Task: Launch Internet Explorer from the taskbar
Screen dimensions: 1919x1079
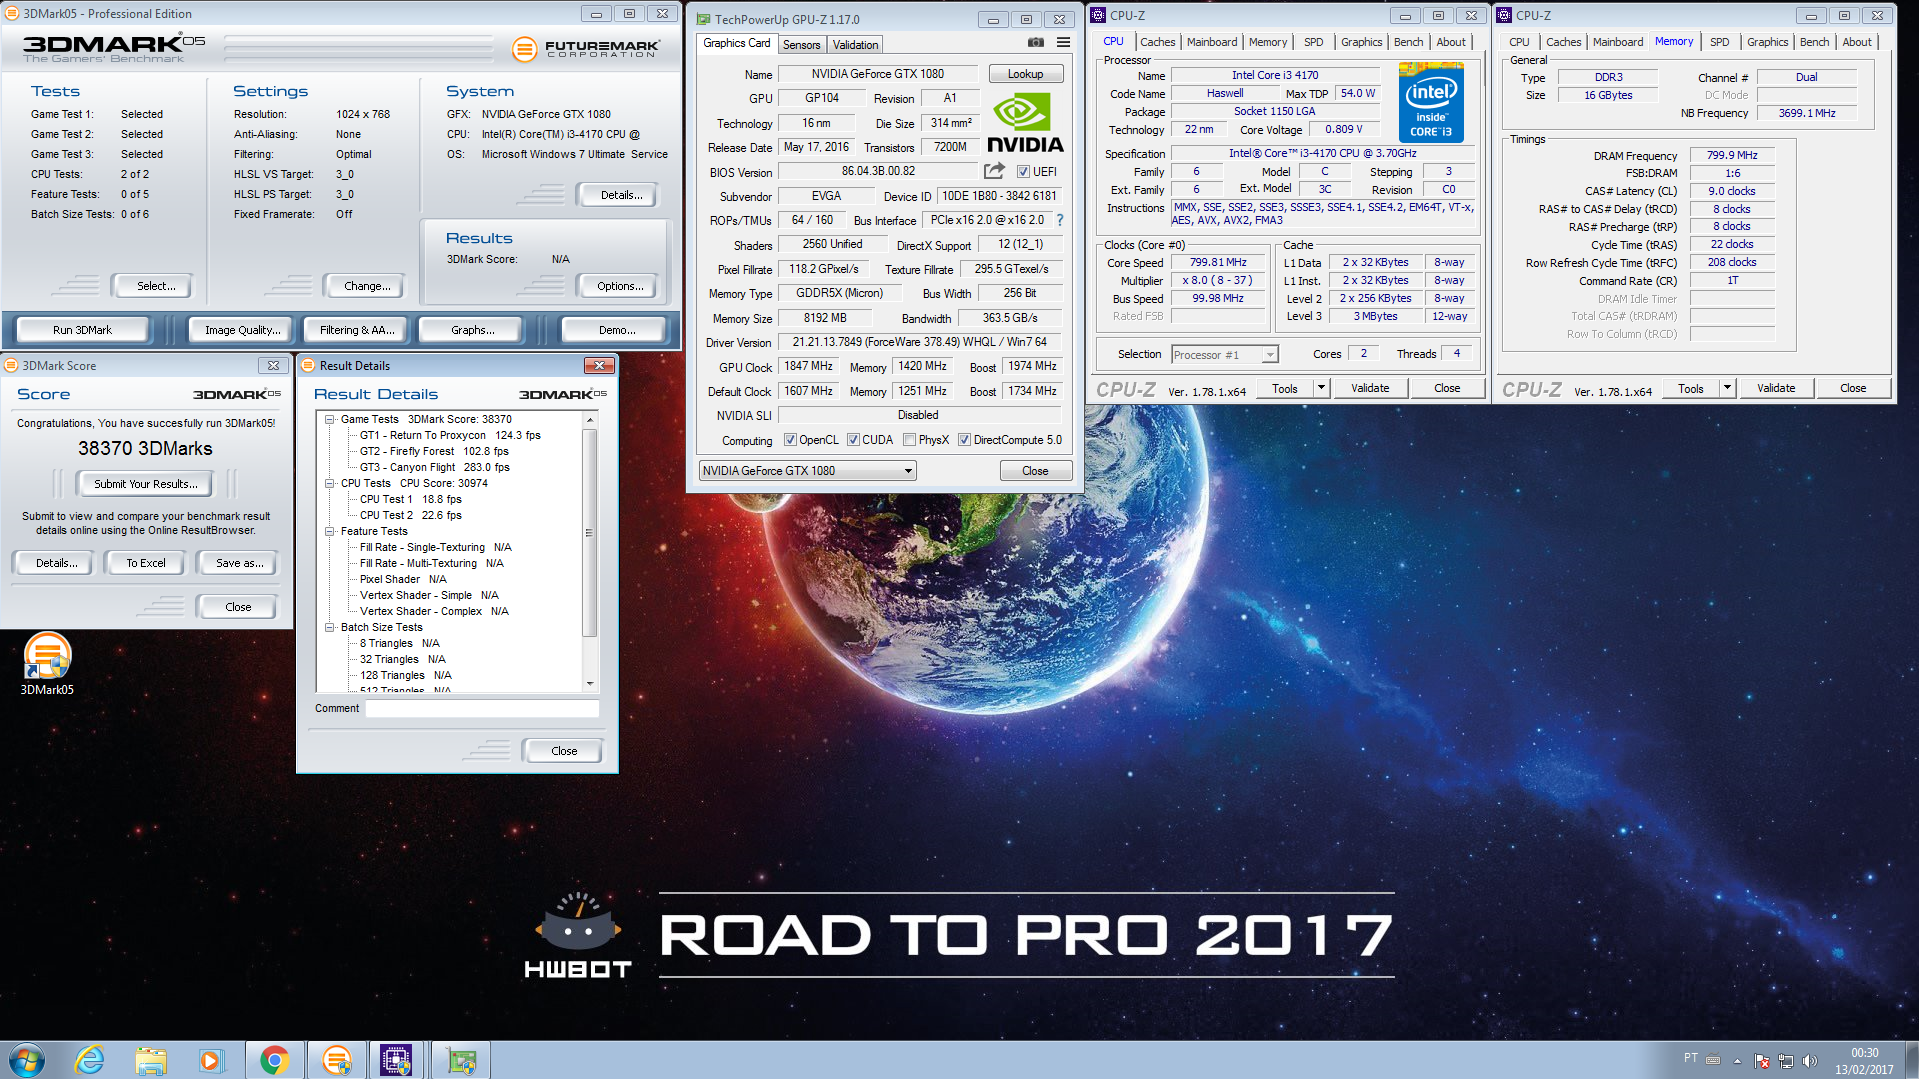Action: tap(90, 1060)
